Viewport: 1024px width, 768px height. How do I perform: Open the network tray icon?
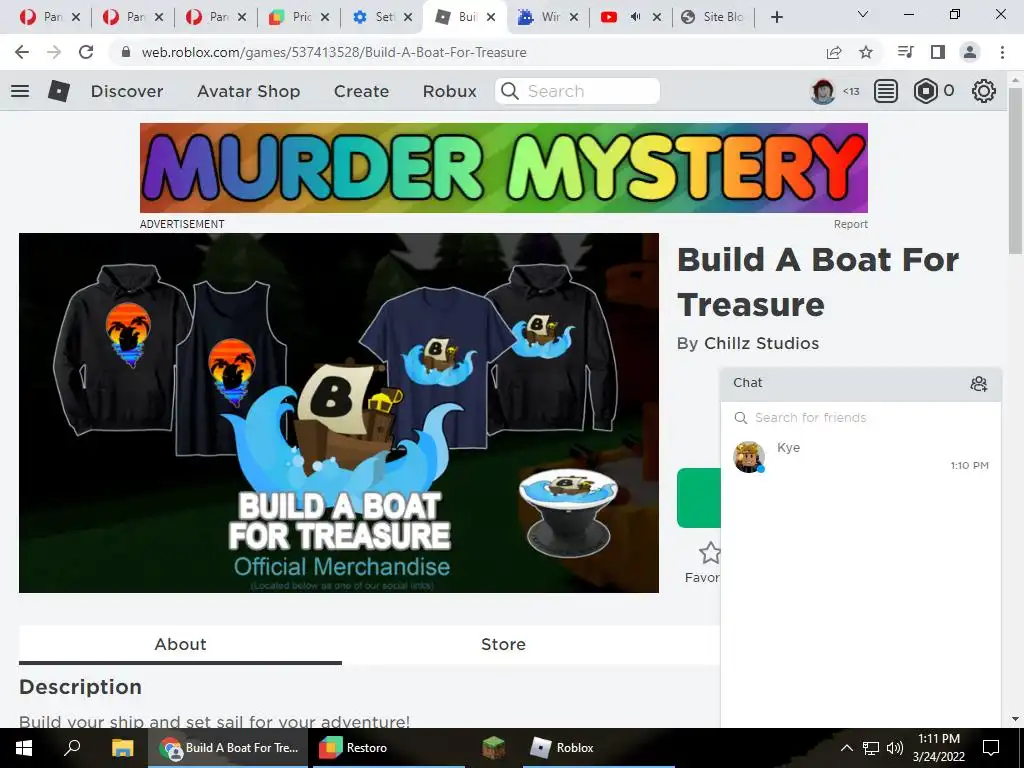pos(871,748)
